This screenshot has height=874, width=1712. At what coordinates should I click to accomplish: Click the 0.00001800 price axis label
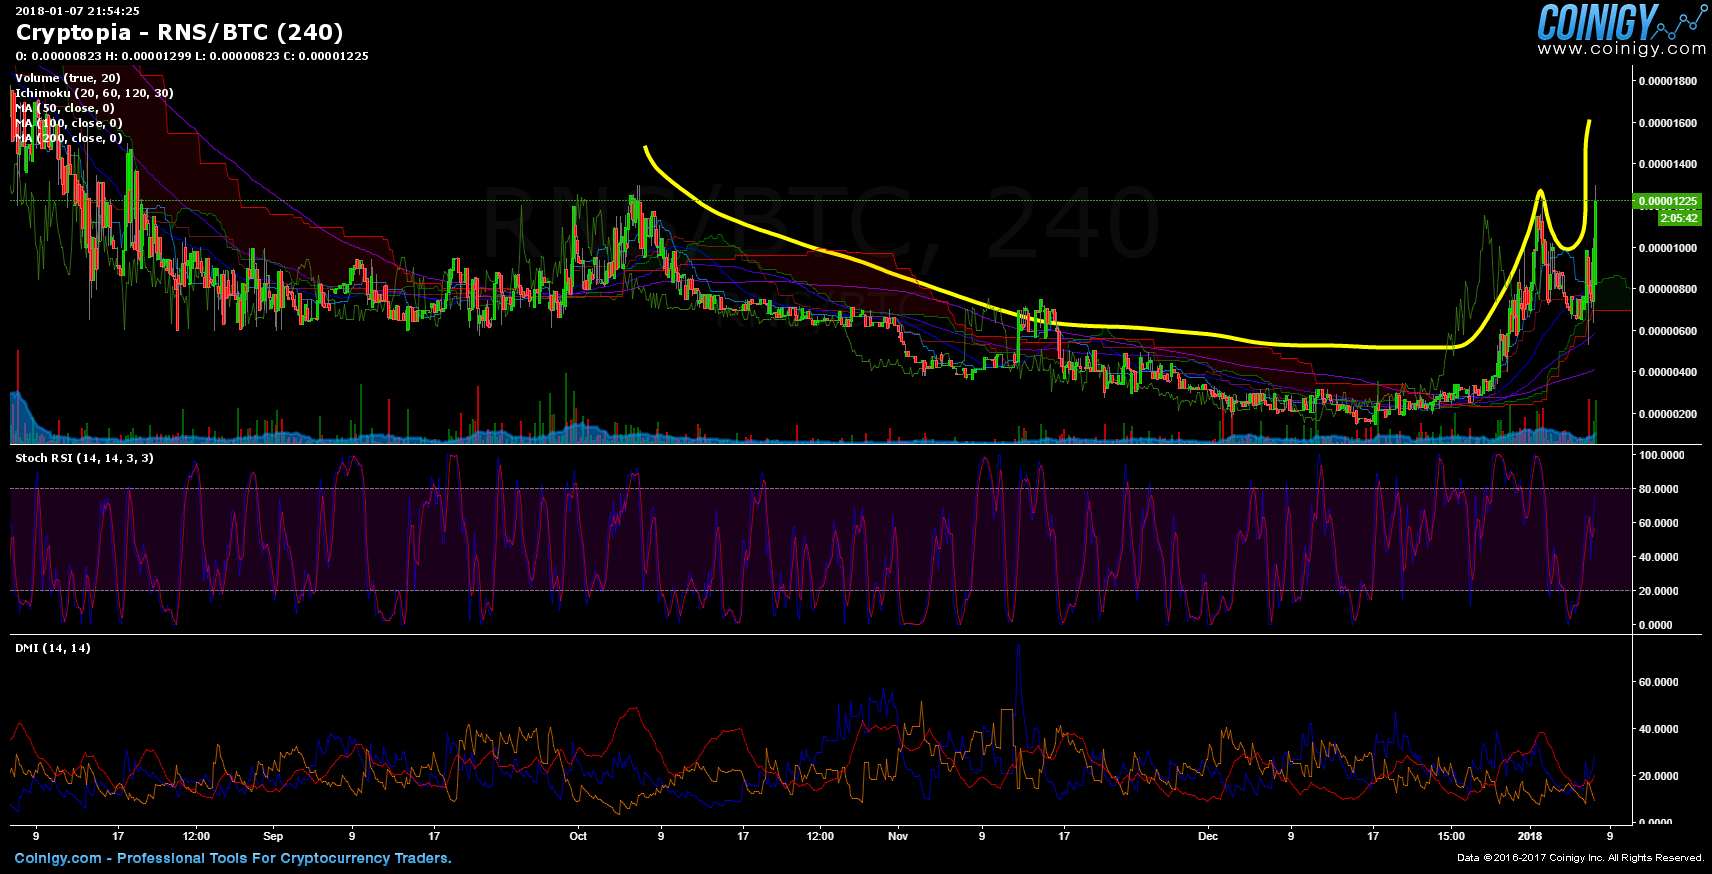(x=1667, y=81)
